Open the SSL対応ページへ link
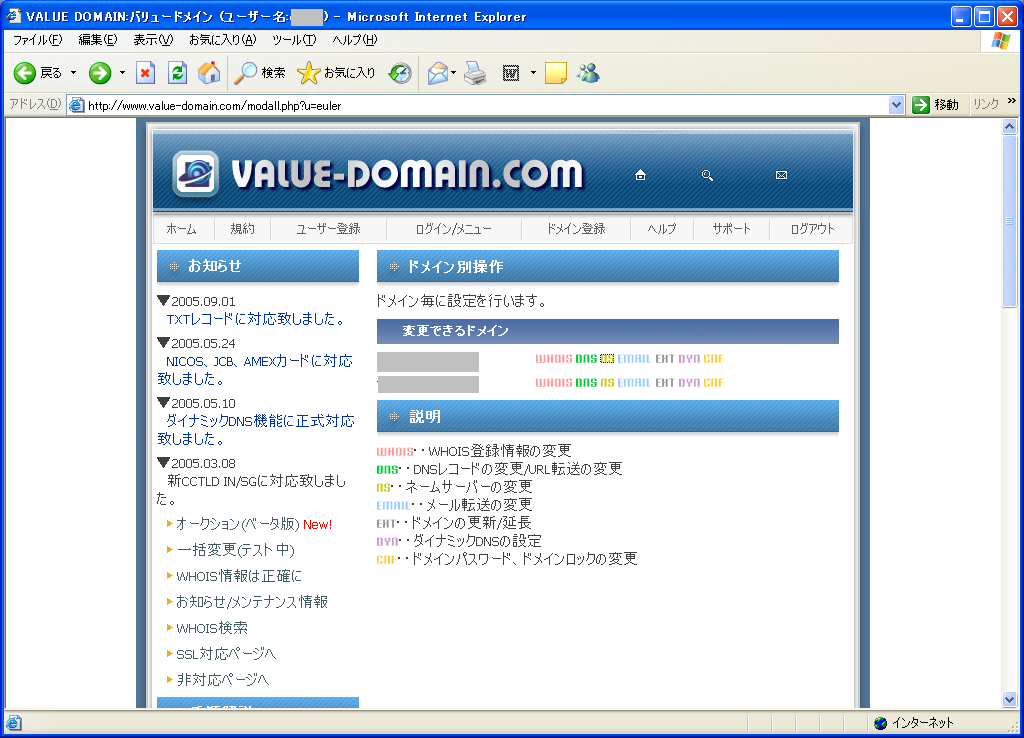Screen dimensions: 1024x738 [226, 654]
